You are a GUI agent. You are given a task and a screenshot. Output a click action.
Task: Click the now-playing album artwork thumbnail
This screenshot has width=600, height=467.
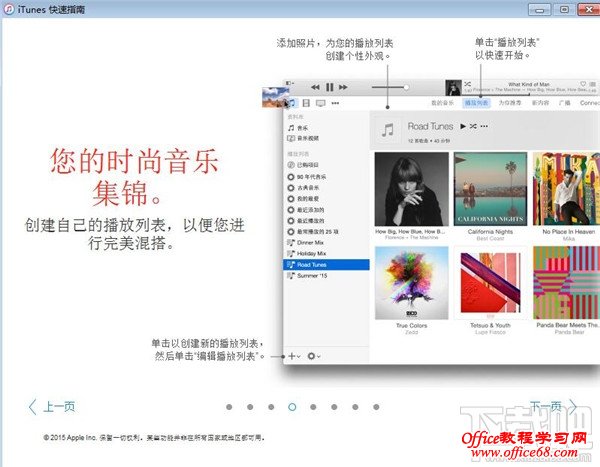coord(453,87)
